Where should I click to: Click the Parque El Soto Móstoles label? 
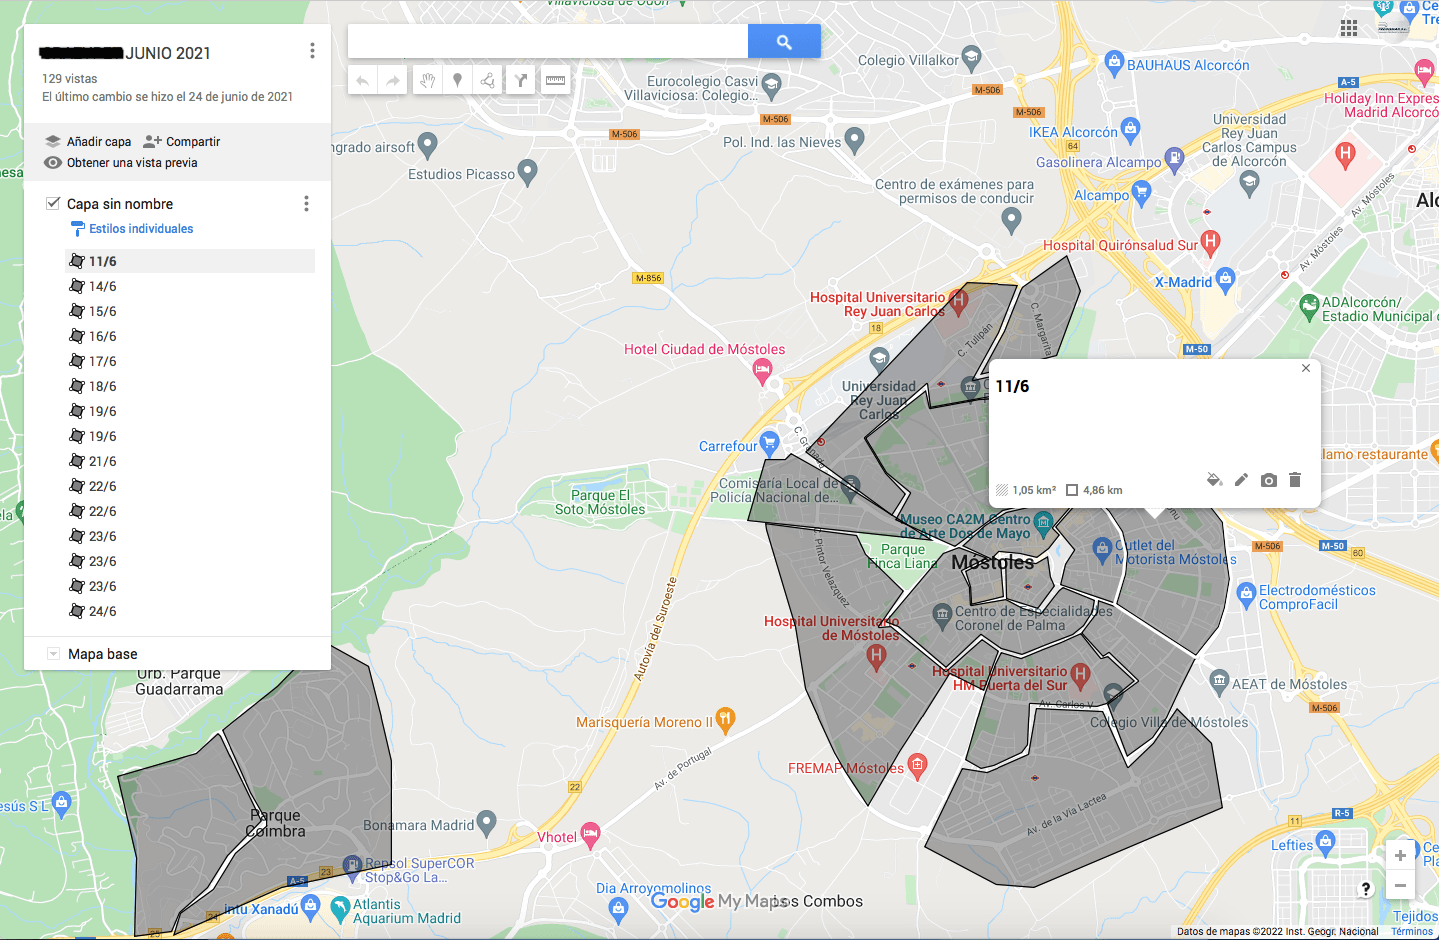point(600,502)
